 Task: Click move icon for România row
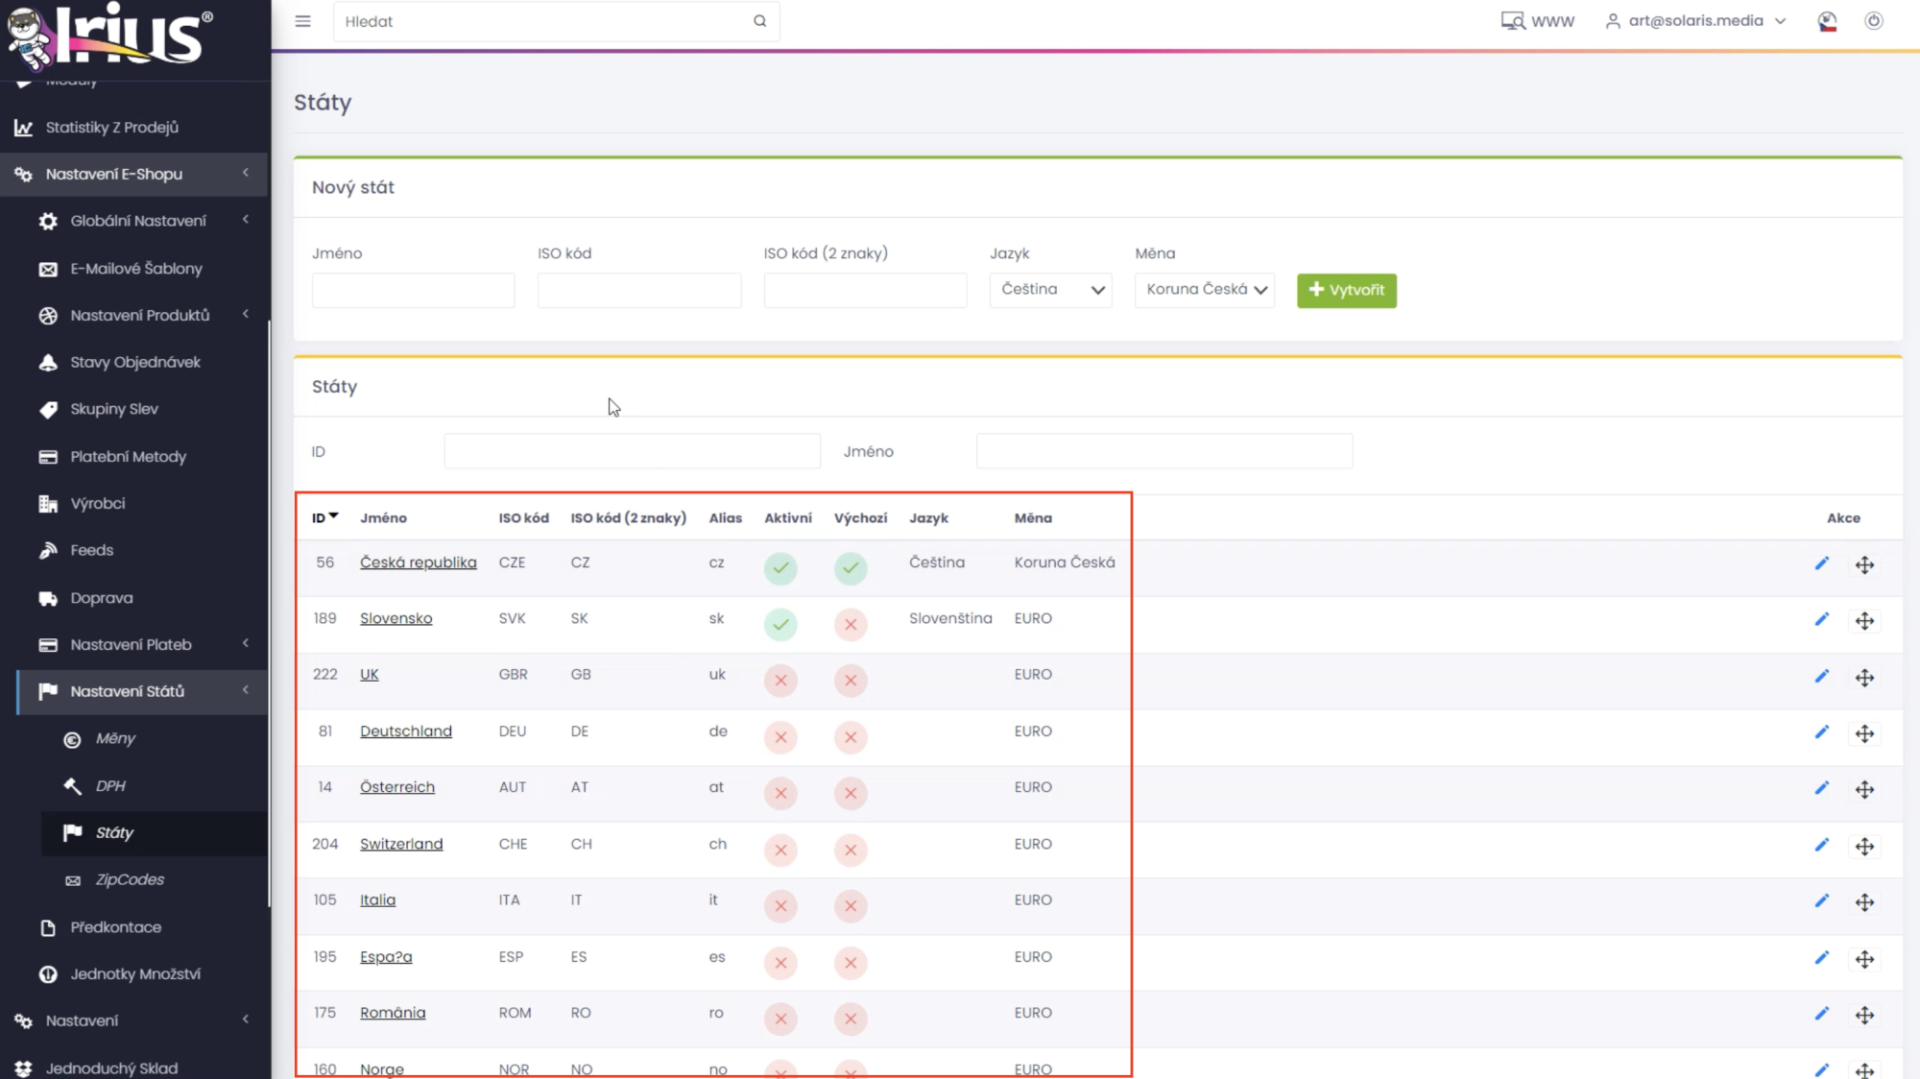[1865, 1016]
